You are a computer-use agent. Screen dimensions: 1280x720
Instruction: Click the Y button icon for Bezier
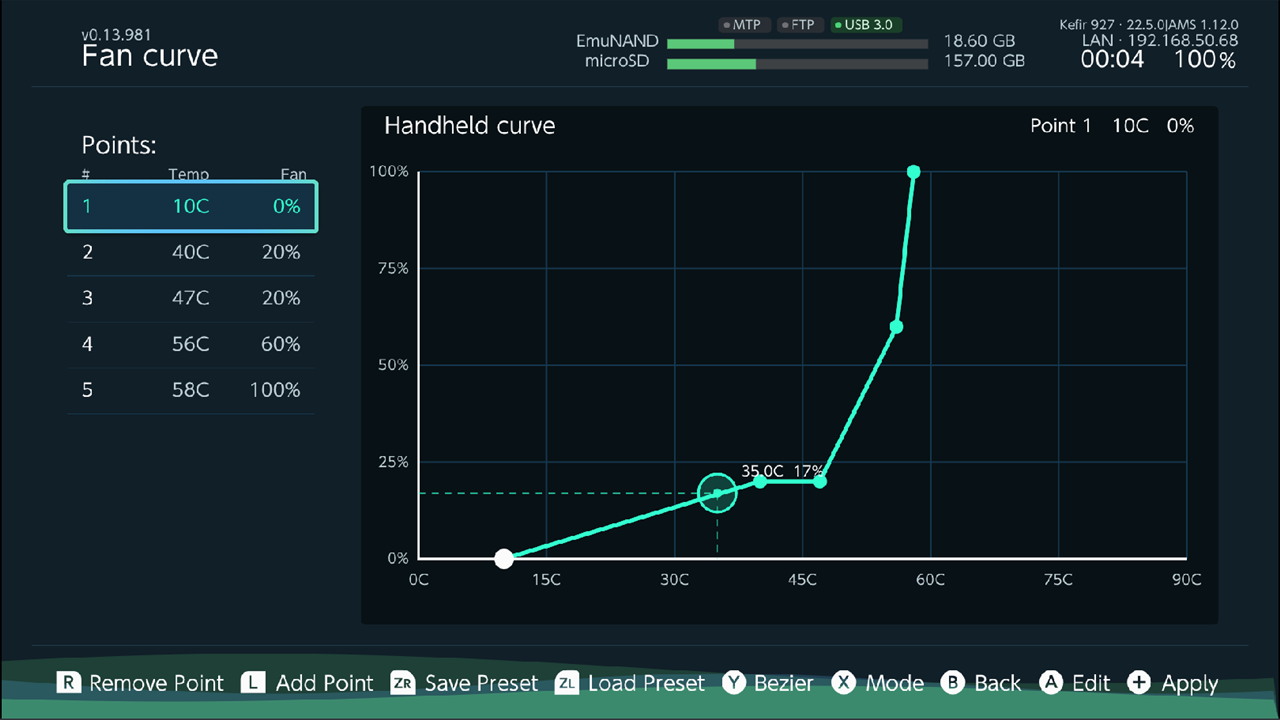[x=734, y=683]
